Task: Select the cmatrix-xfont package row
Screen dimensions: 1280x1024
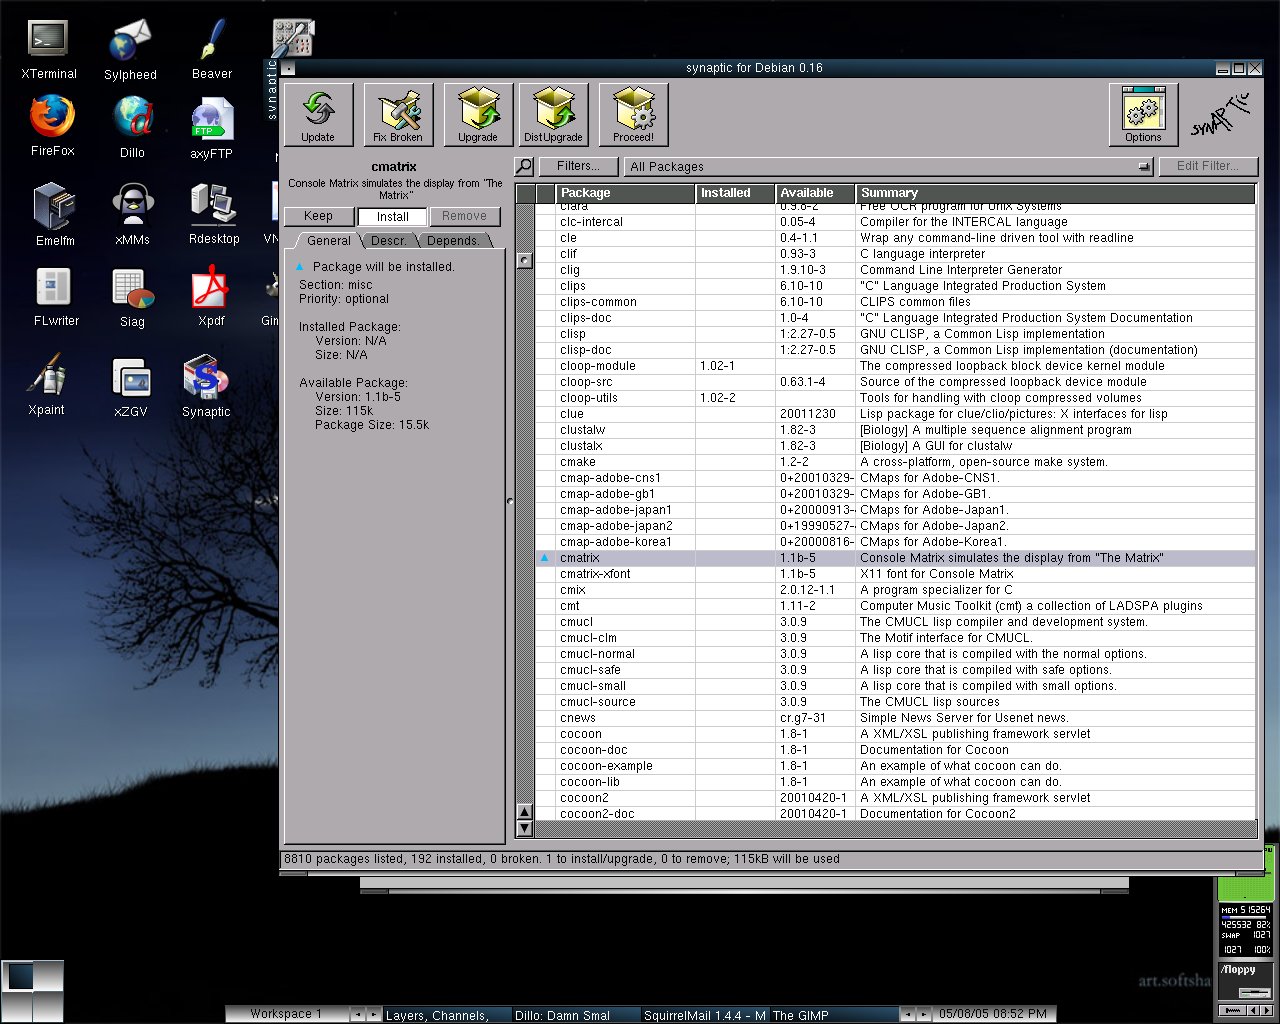Action: [895, 574]
